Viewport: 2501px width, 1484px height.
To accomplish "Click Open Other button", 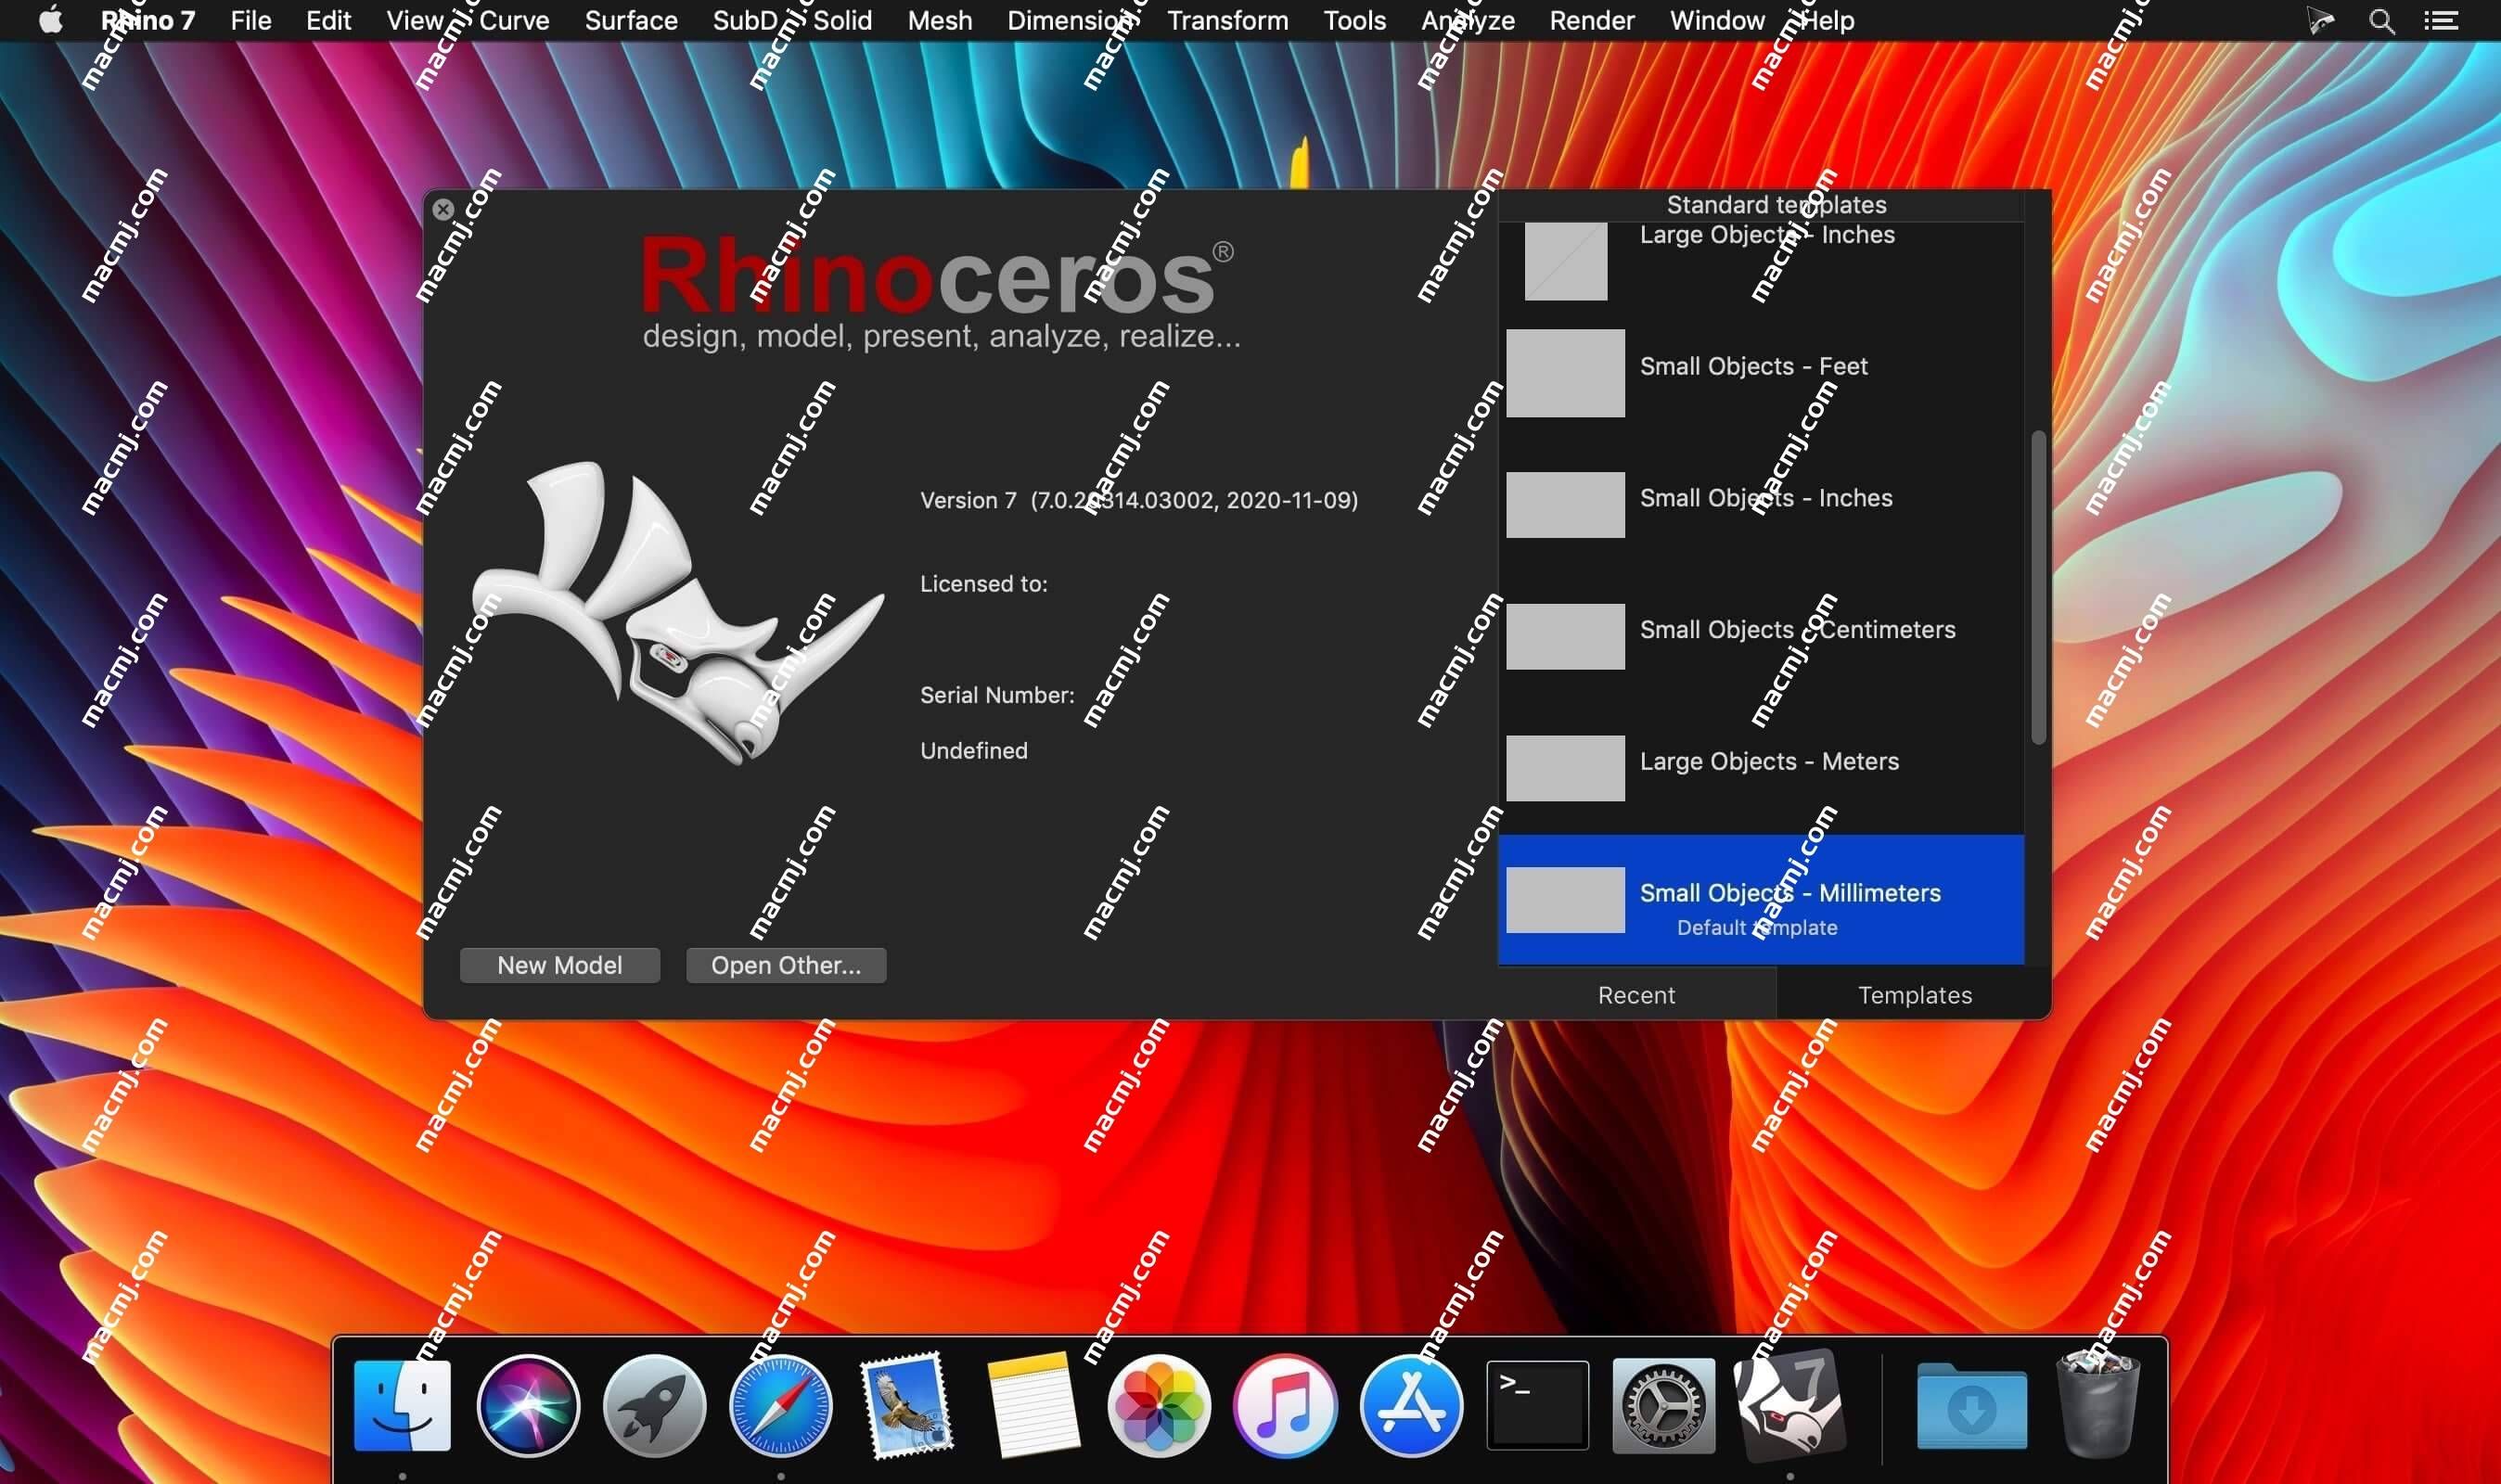I will (x=784, y=965).
